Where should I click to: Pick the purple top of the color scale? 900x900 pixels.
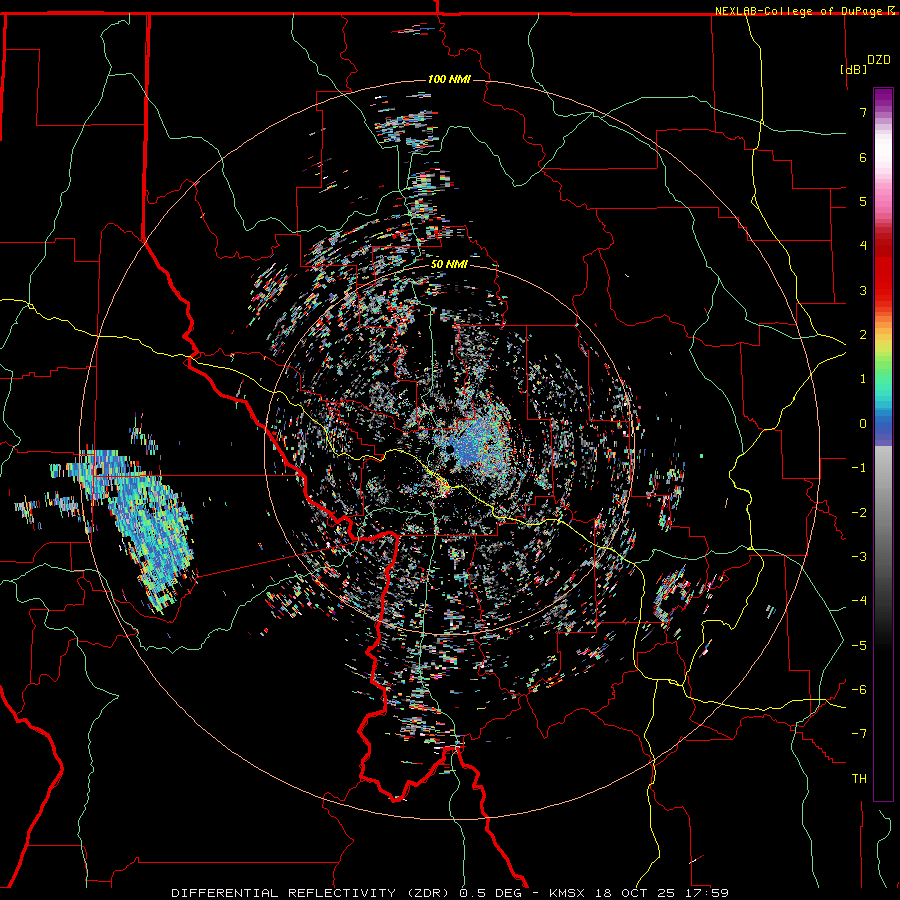pyautogui.click(x=883, y=98)
